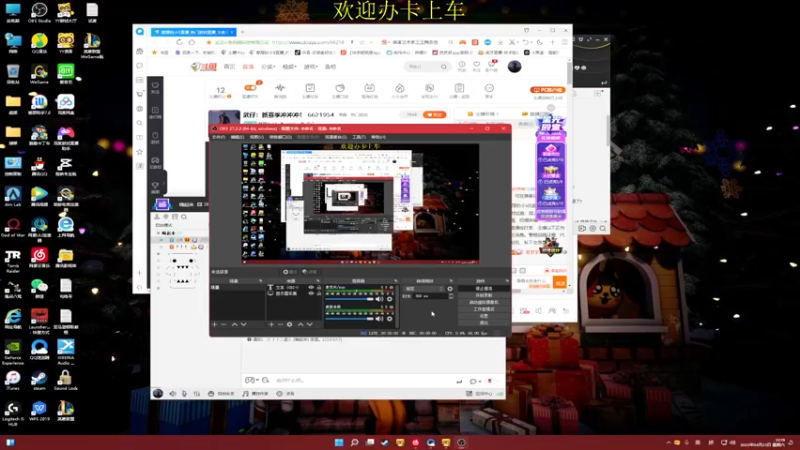Click microphone icon in chat window bottom toolbar
This screenshot has width=800, height=450.
tap(184, 393)
